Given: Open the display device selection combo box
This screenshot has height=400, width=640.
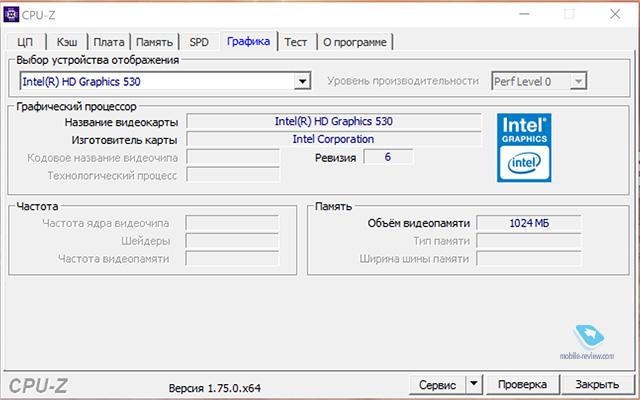Looking at the screenshot, I should [x=165, y=81].
